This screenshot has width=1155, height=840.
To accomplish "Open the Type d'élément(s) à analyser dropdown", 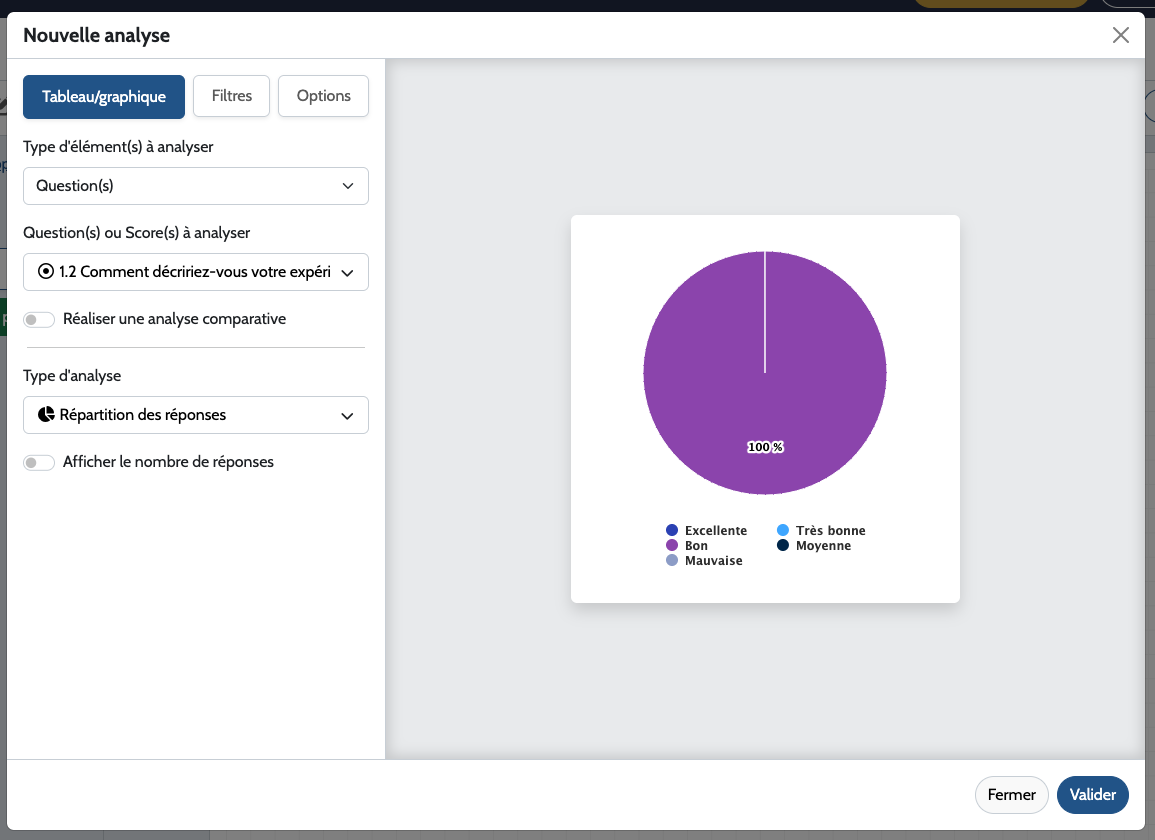I will coord(196,186).
